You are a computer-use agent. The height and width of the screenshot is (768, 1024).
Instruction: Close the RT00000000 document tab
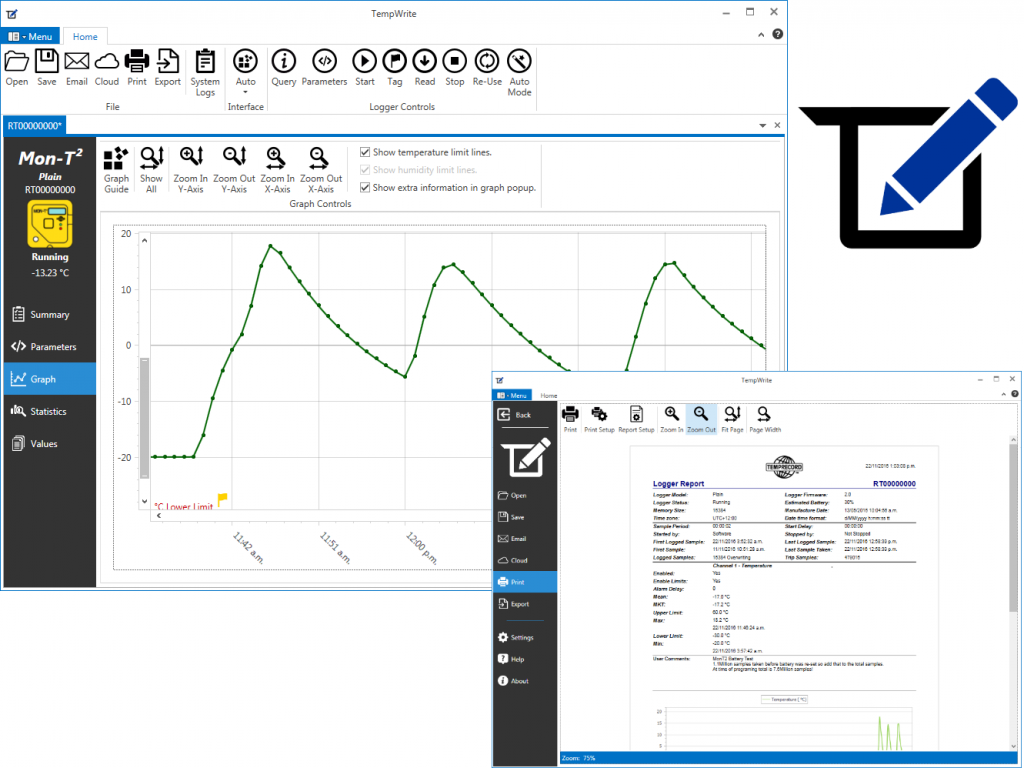click(777, 125)
